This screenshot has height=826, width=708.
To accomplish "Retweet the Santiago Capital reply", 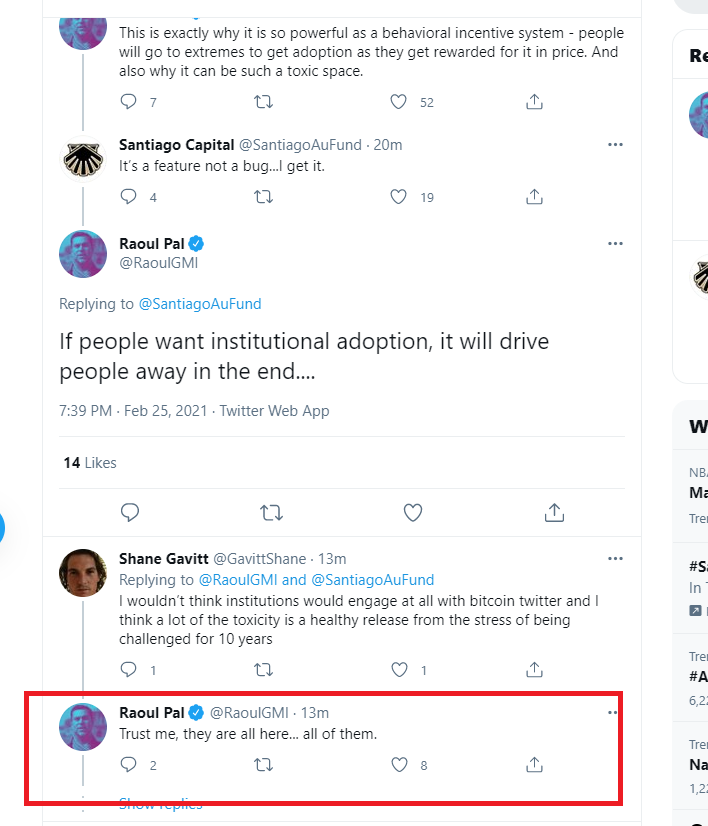I will (264, 197).
